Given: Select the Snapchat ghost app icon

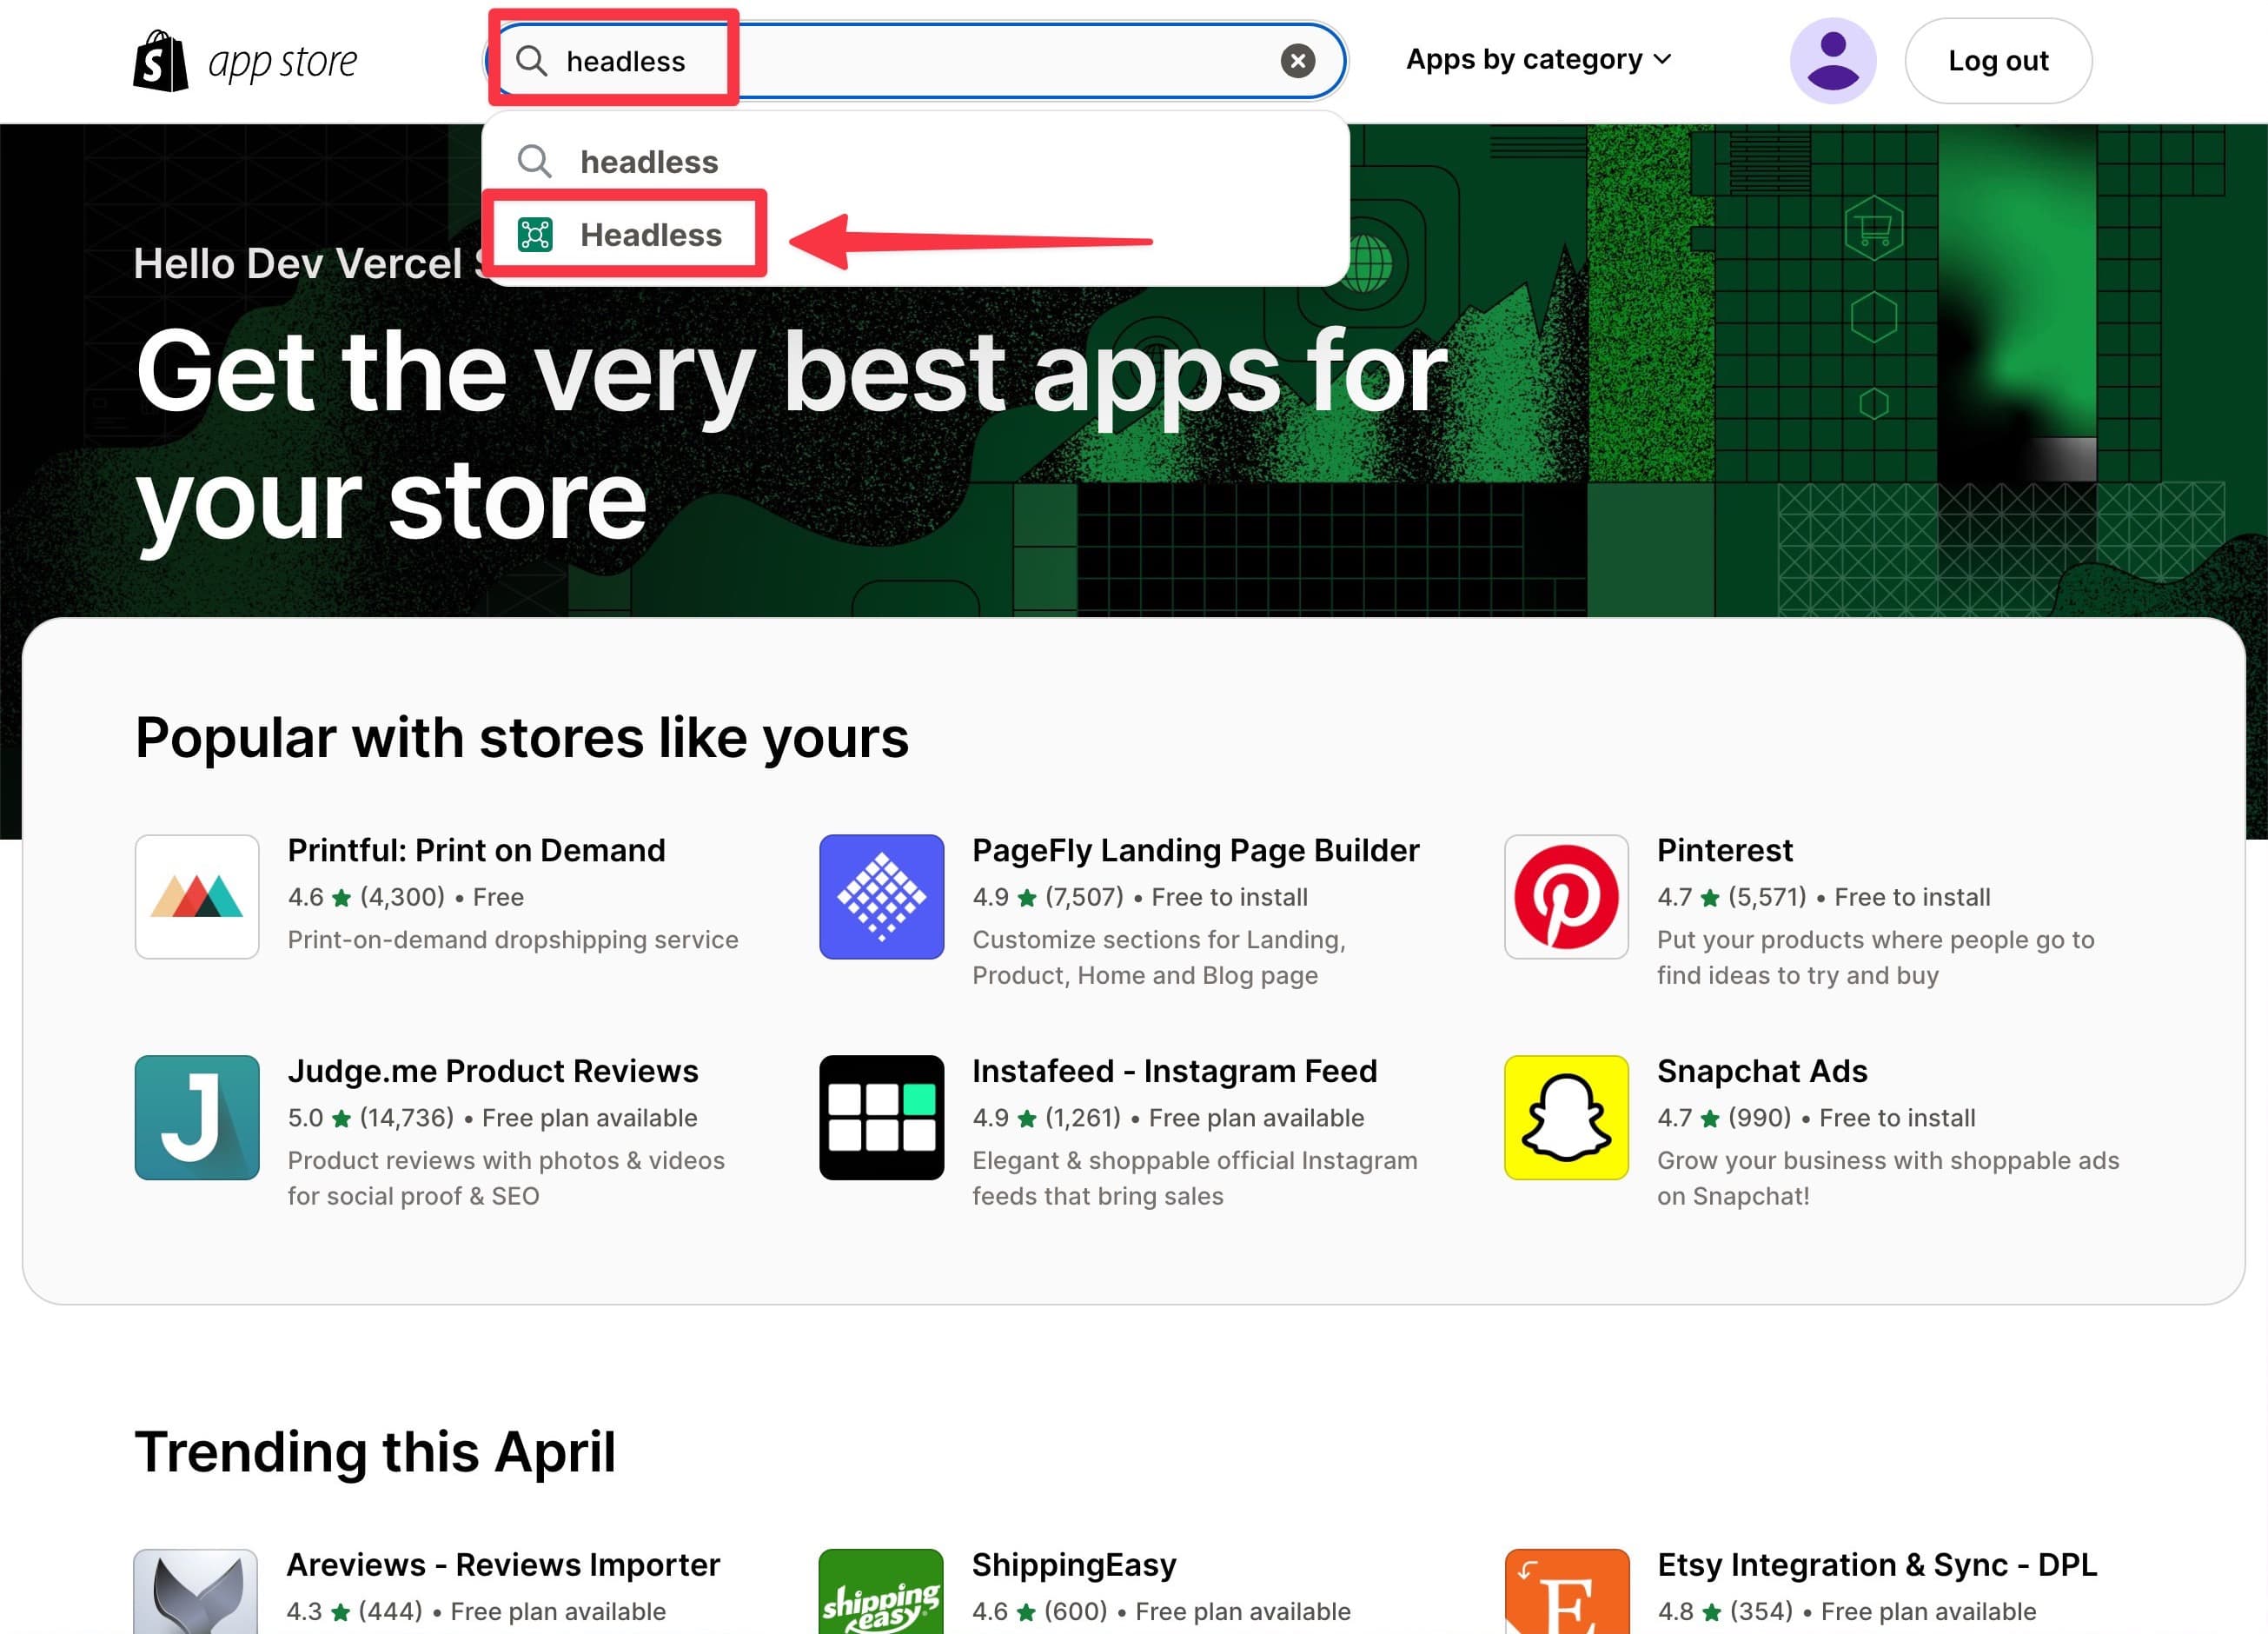Looking at the screenshot, I should (1564, 1117).
